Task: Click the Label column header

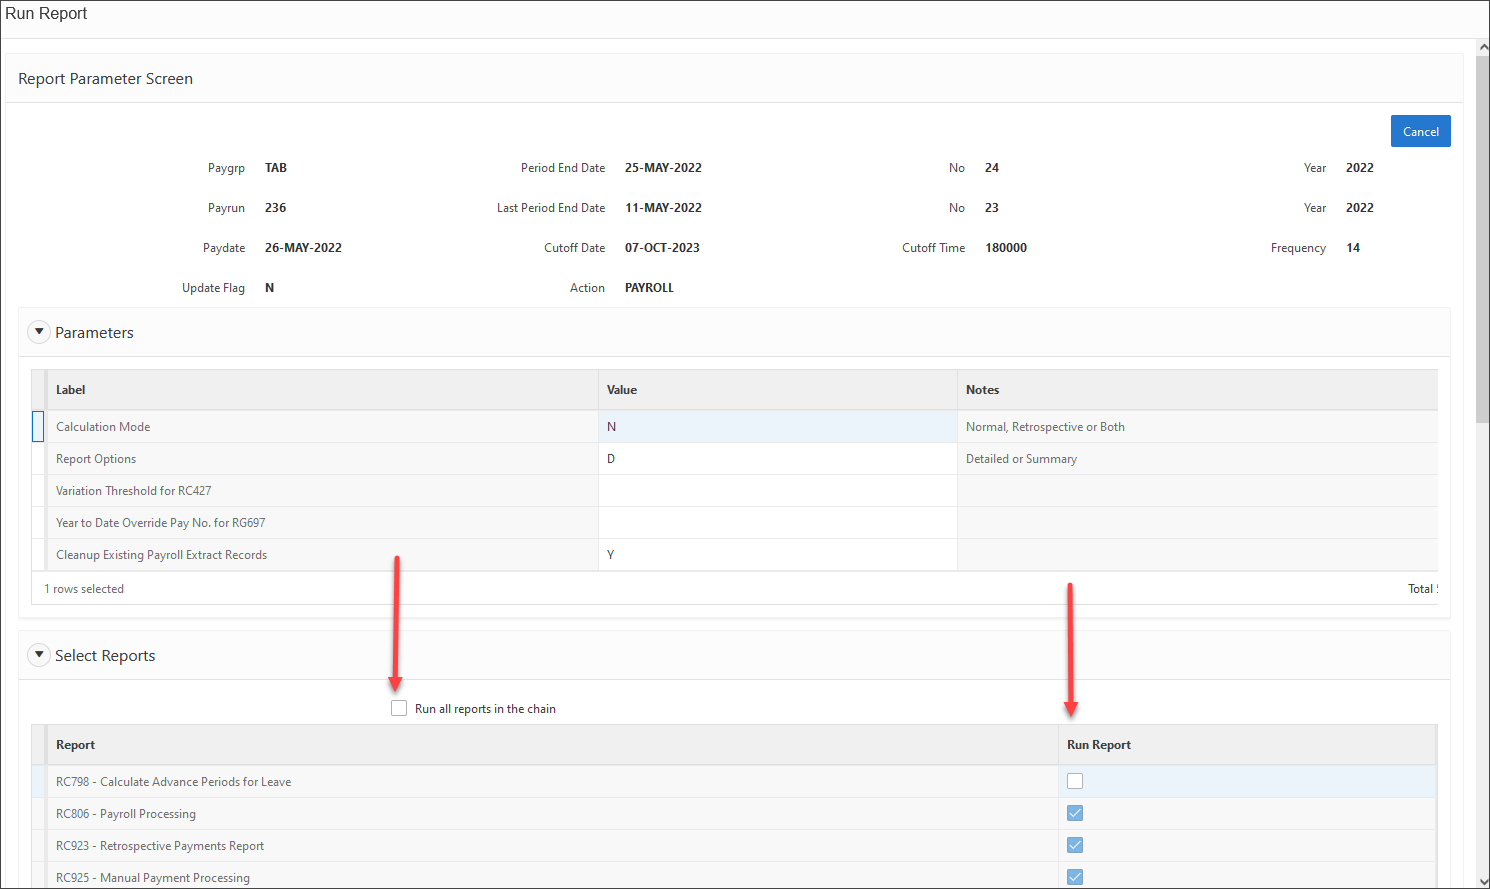Action: tap(71, 390)
